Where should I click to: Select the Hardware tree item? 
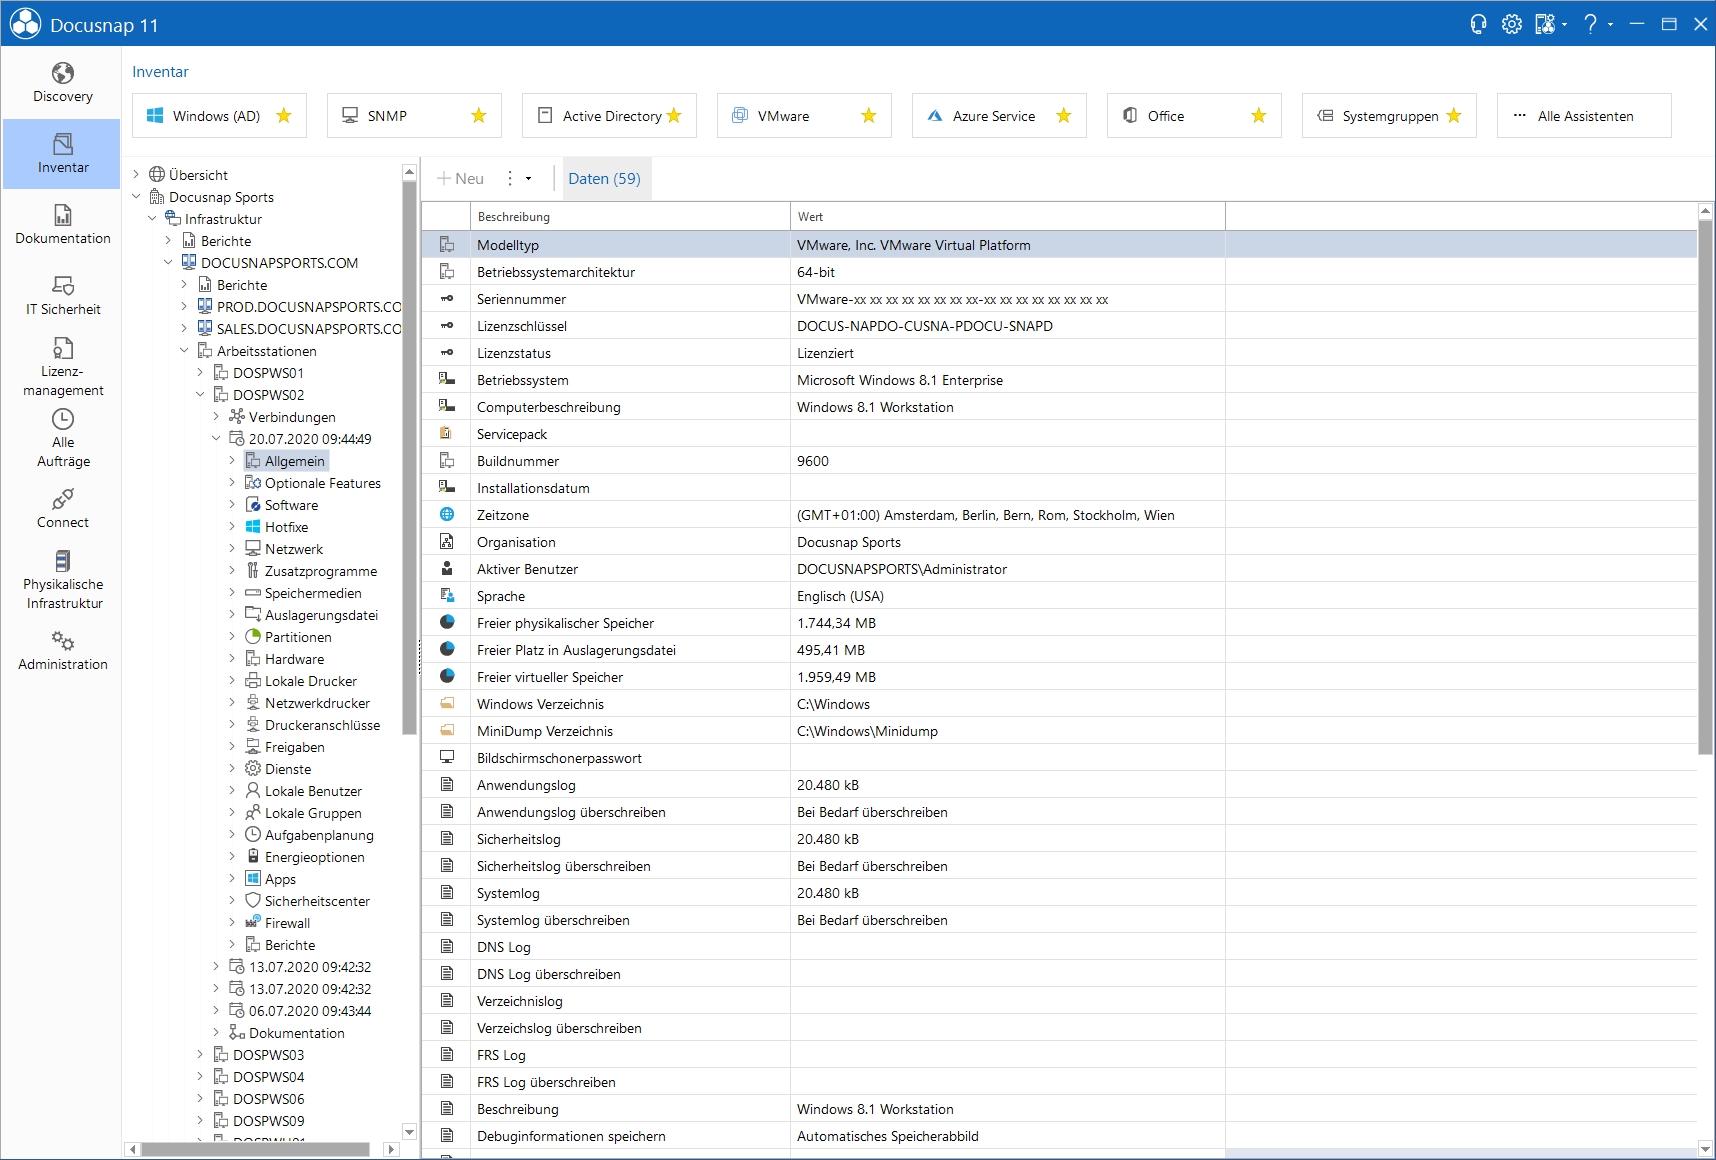(x=294, y=659)
